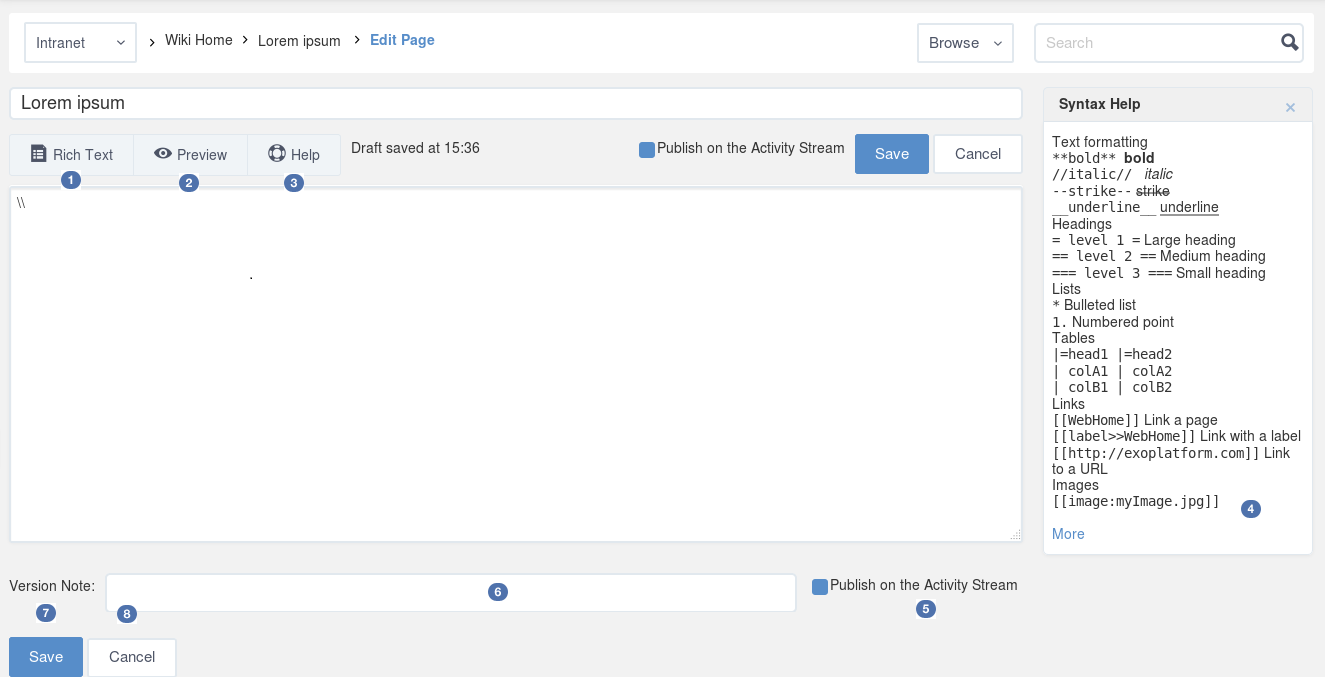Screen dimensions: 1325x677
Task: Click the 'Draft saved at 15:36' status text
Action: 415,148
